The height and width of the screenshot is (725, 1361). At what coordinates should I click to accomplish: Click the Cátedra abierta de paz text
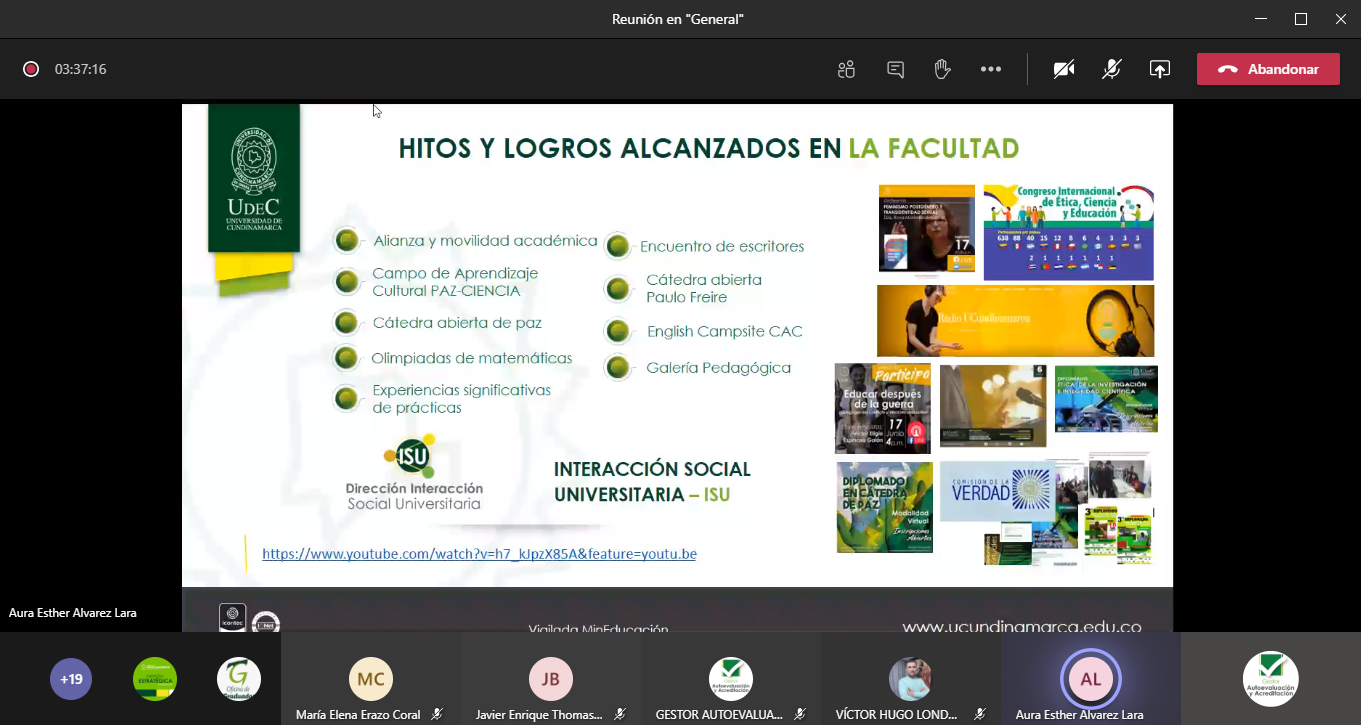[457, 323]
